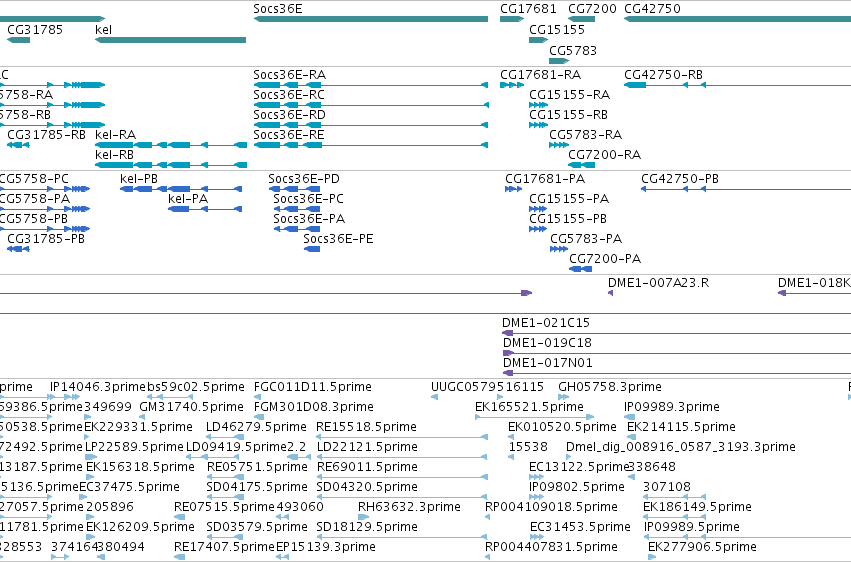Click the IP09802.5prime EST label
This screenshot has width=851, height=562.
click(x=577, y=487)
